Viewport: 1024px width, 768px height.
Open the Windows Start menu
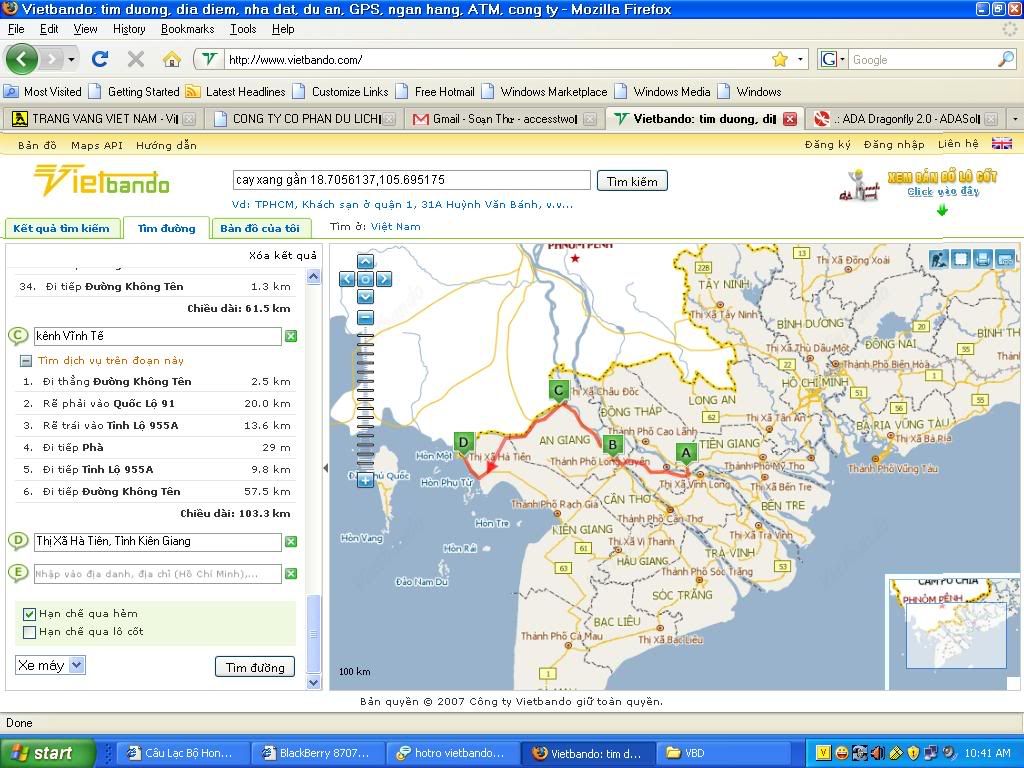click(x=47, y=753)
